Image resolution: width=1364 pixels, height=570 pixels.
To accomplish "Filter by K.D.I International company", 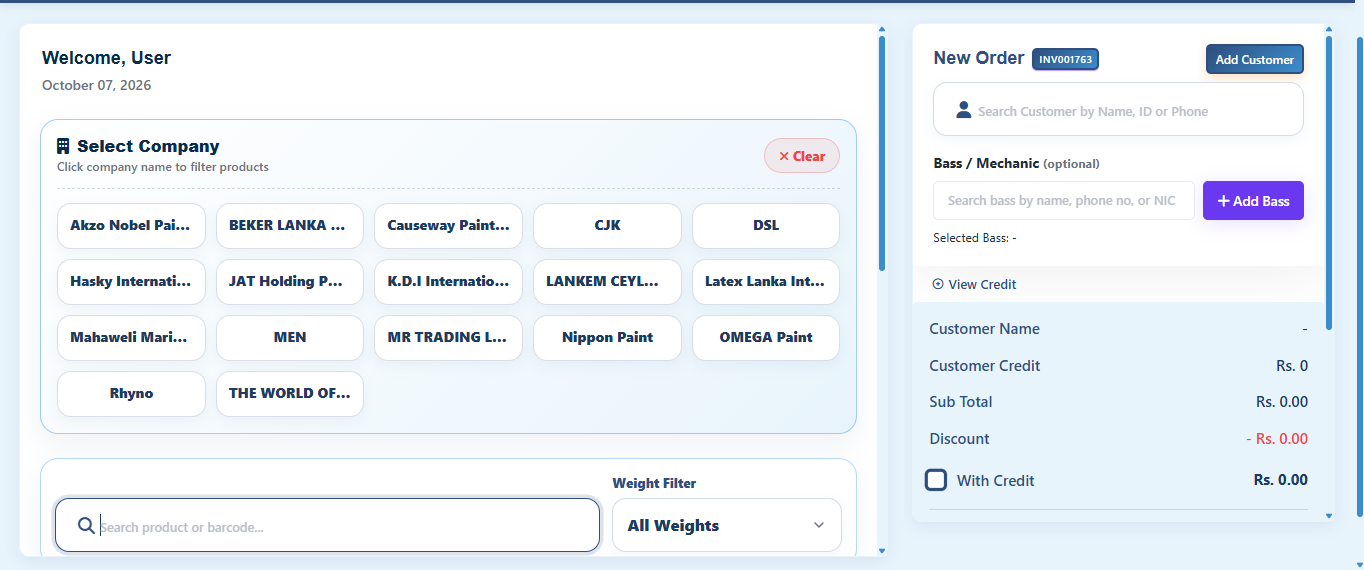I will coord(449,282).
